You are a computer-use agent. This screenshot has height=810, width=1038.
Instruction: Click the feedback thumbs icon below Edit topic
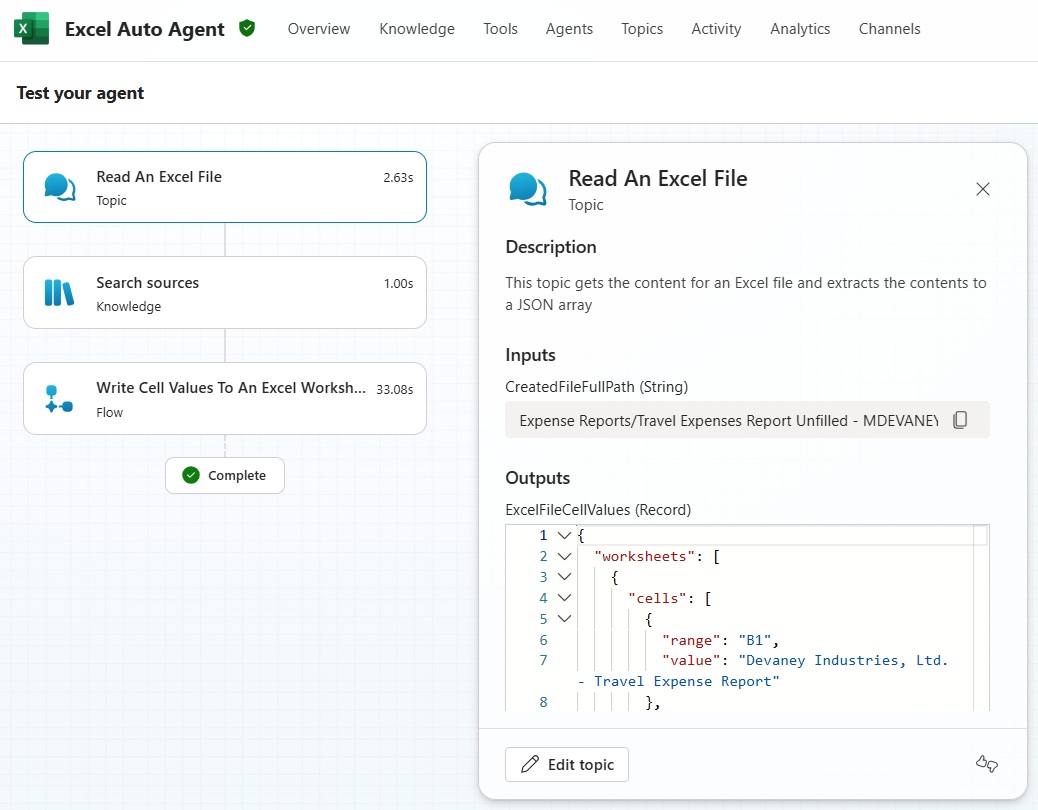pyautogui.click(x=986, y=763)
